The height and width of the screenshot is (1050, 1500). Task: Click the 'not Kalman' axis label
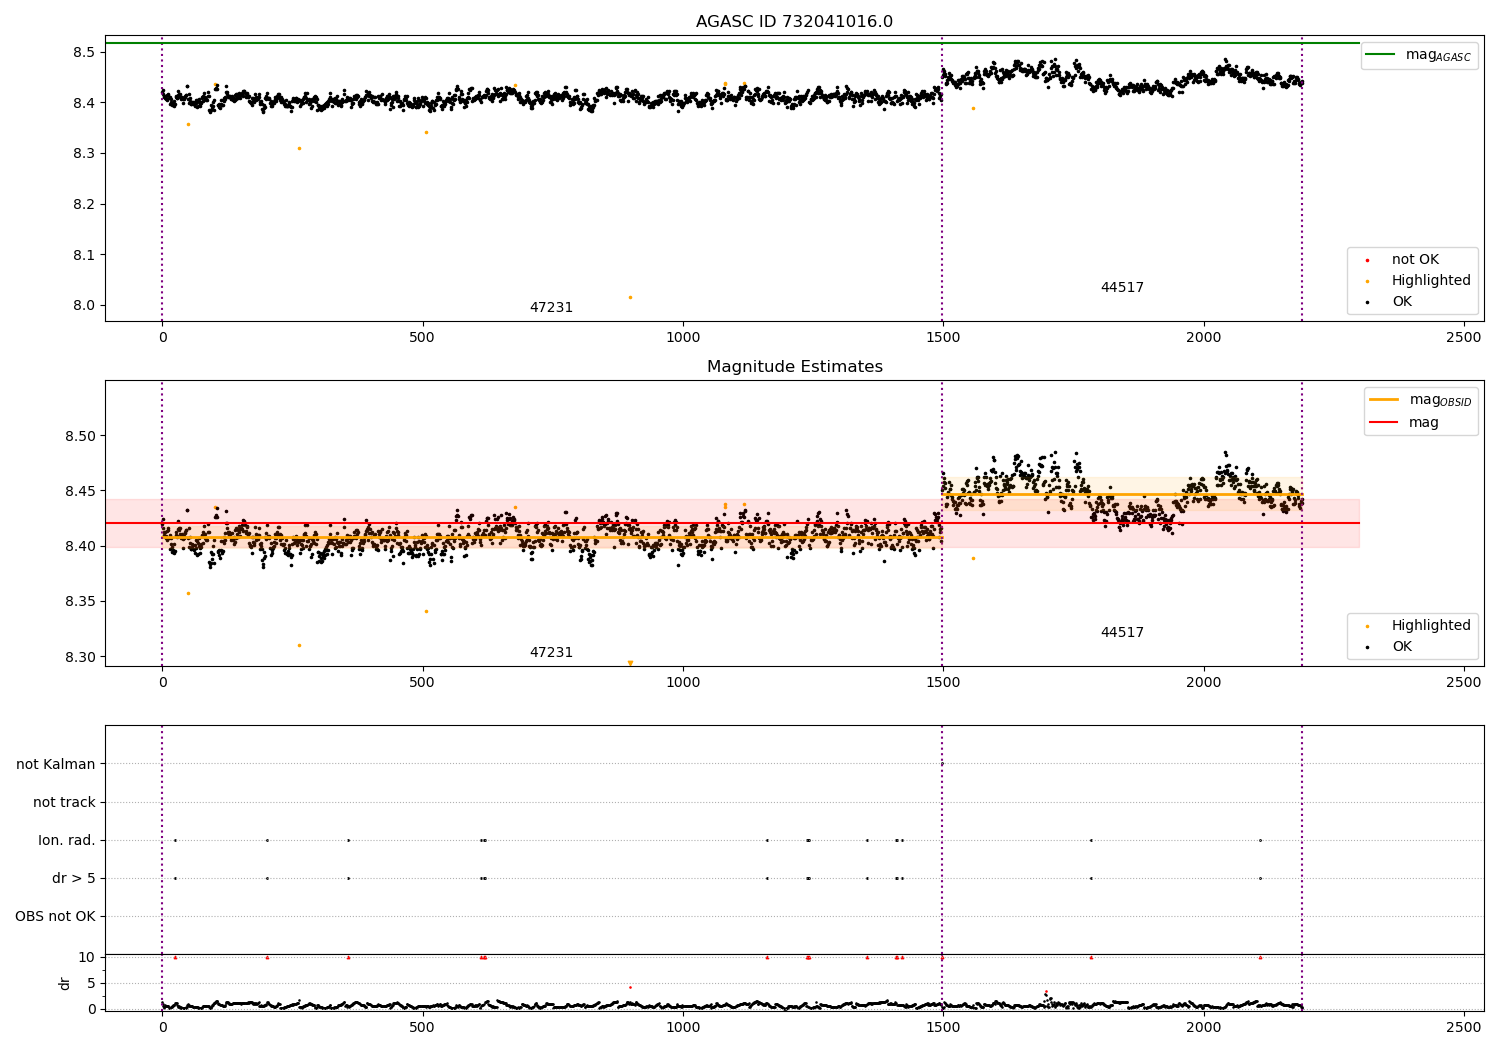[x=56, y=764]
